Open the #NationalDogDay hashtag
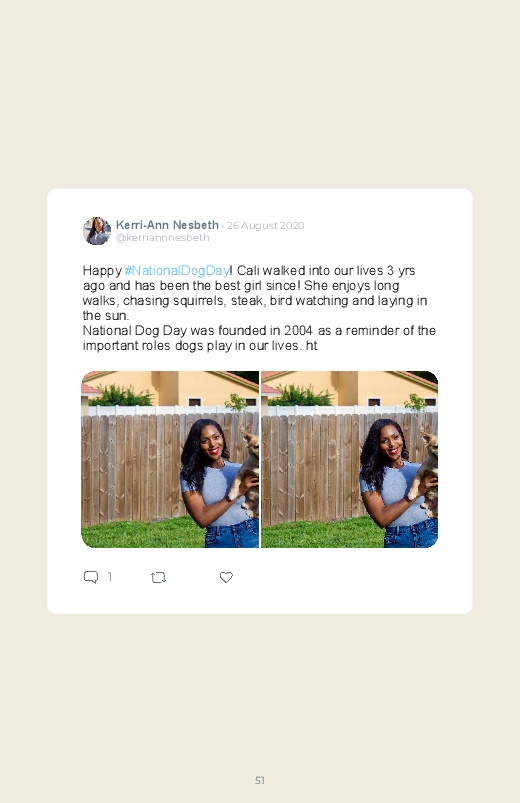Viewport: 520px width, 803px height. point(177,270)
